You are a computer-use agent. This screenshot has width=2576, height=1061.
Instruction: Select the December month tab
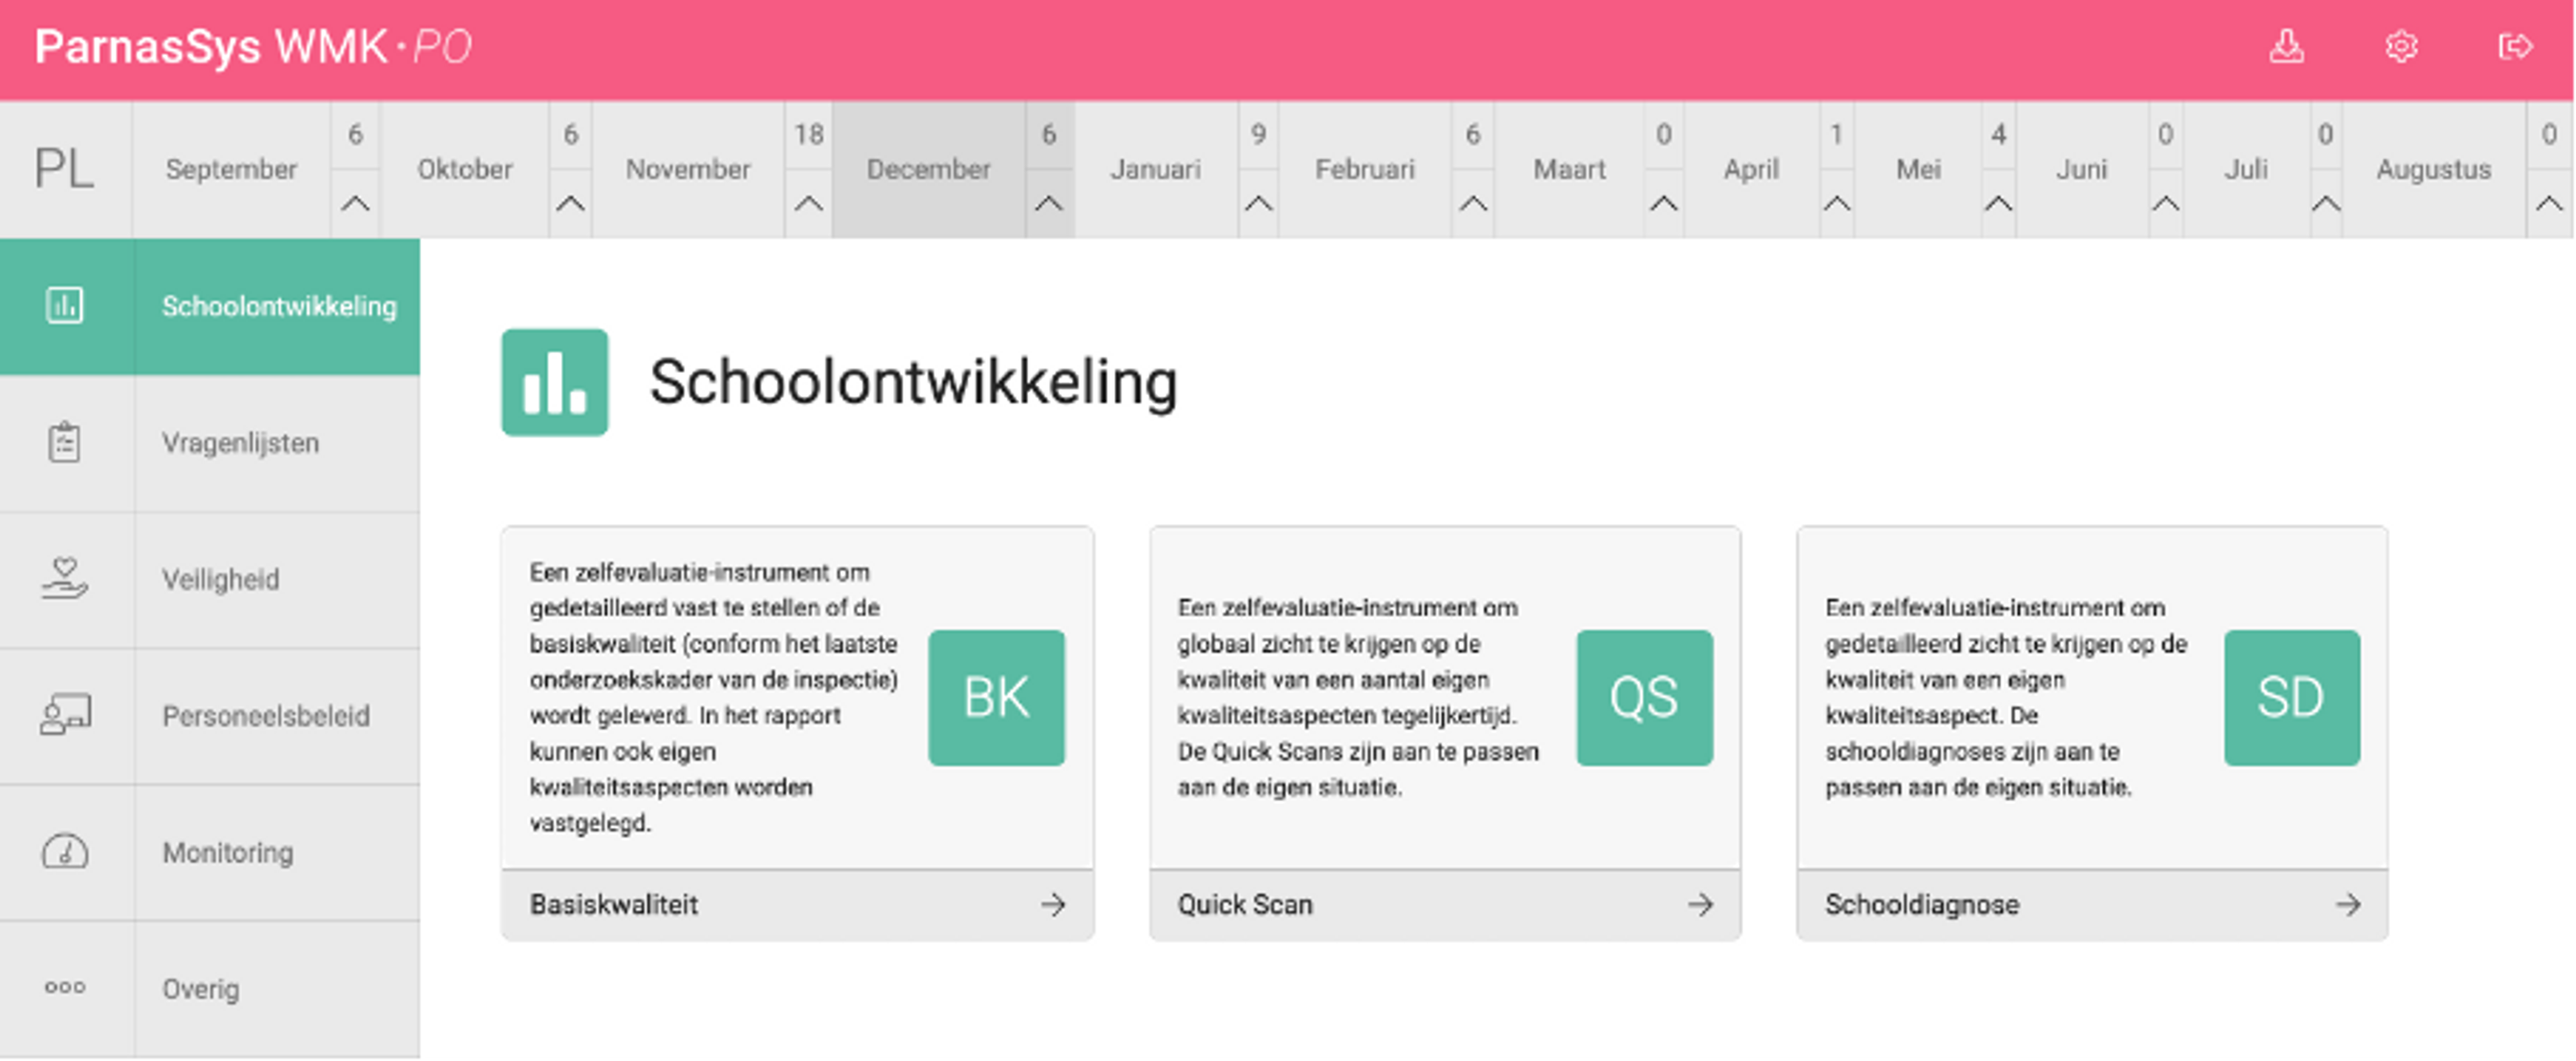coord(928,169)
